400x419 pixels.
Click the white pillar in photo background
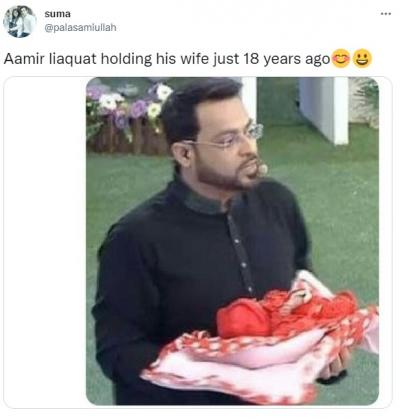323,110
